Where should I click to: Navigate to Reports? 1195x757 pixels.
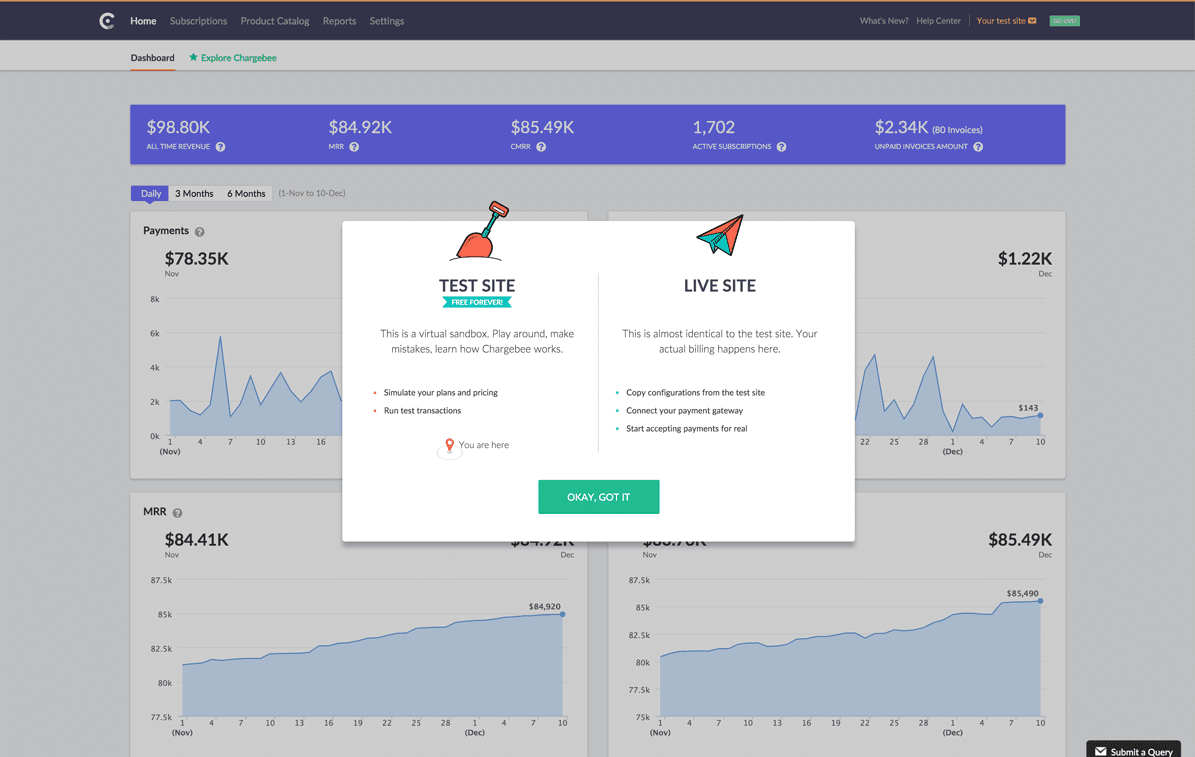click(x=339, y=21)
